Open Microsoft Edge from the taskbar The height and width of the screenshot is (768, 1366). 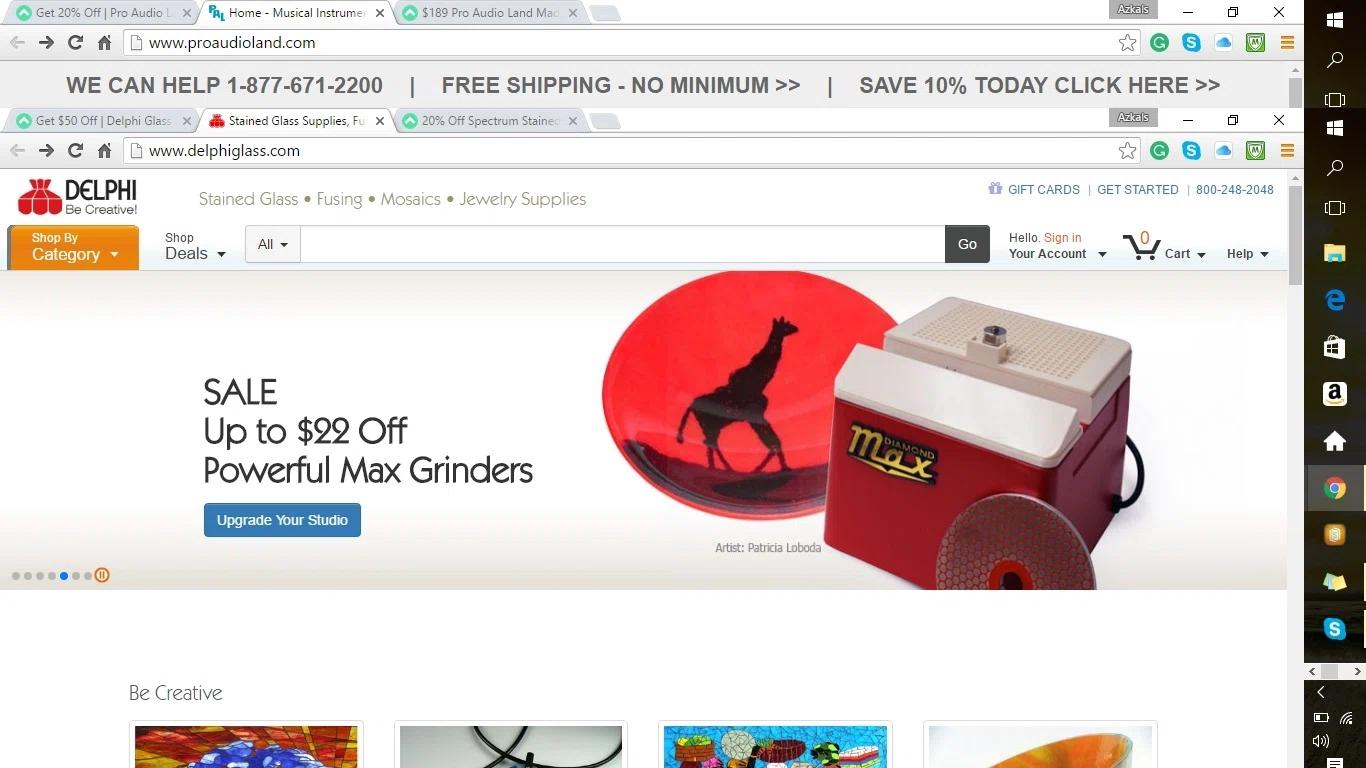1334,299
